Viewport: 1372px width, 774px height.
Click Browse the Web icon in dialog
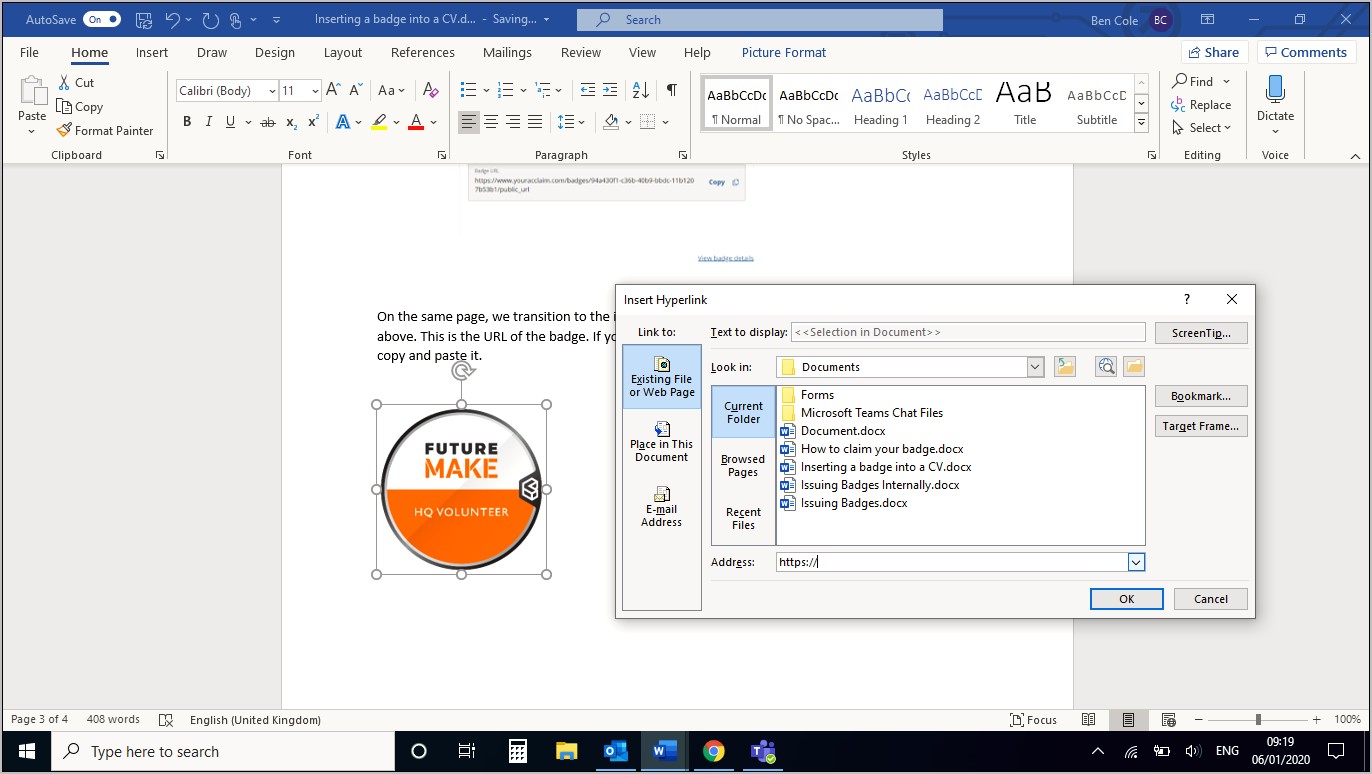tap(1105, 367)
